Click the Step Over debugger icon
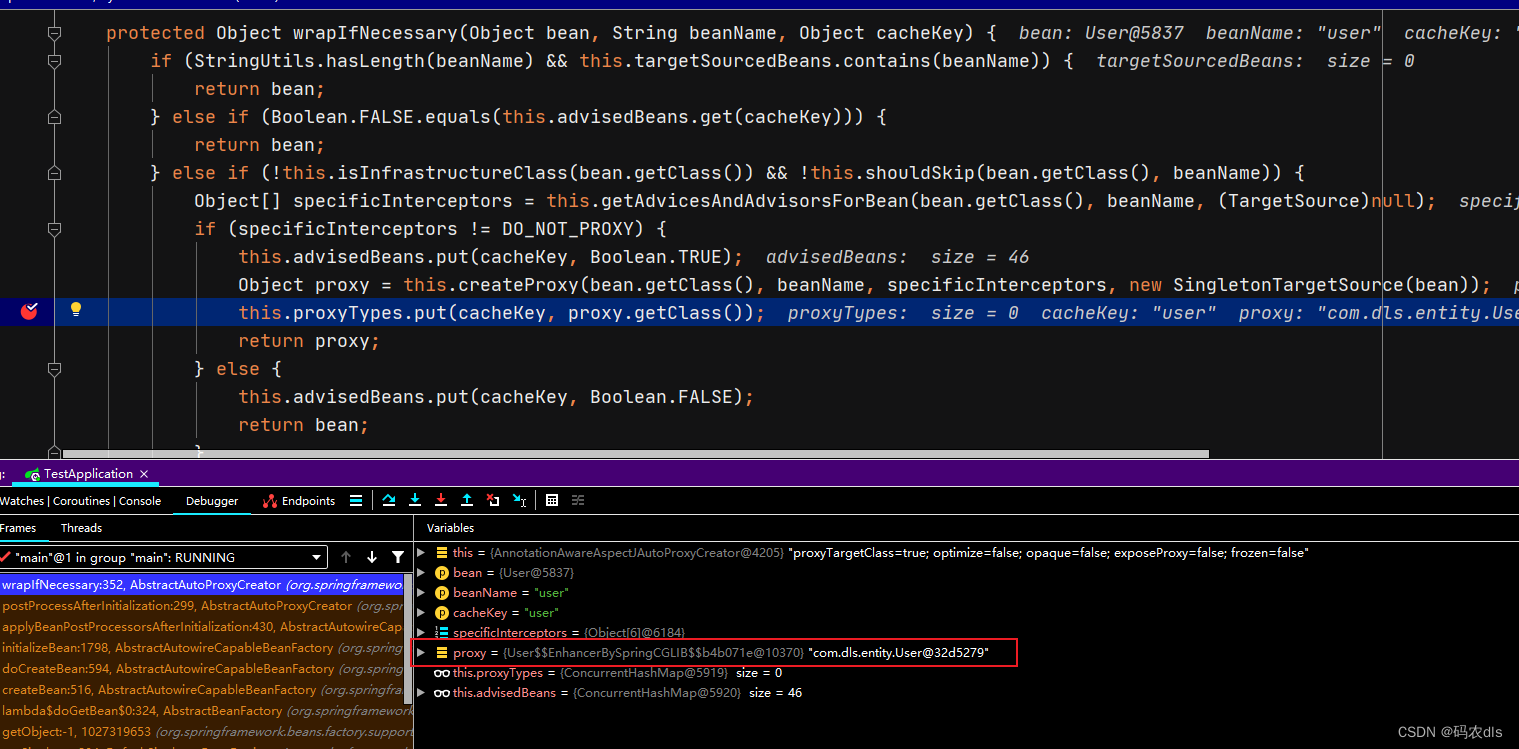Screen dimensions: 1519x749 coord(389,500)
